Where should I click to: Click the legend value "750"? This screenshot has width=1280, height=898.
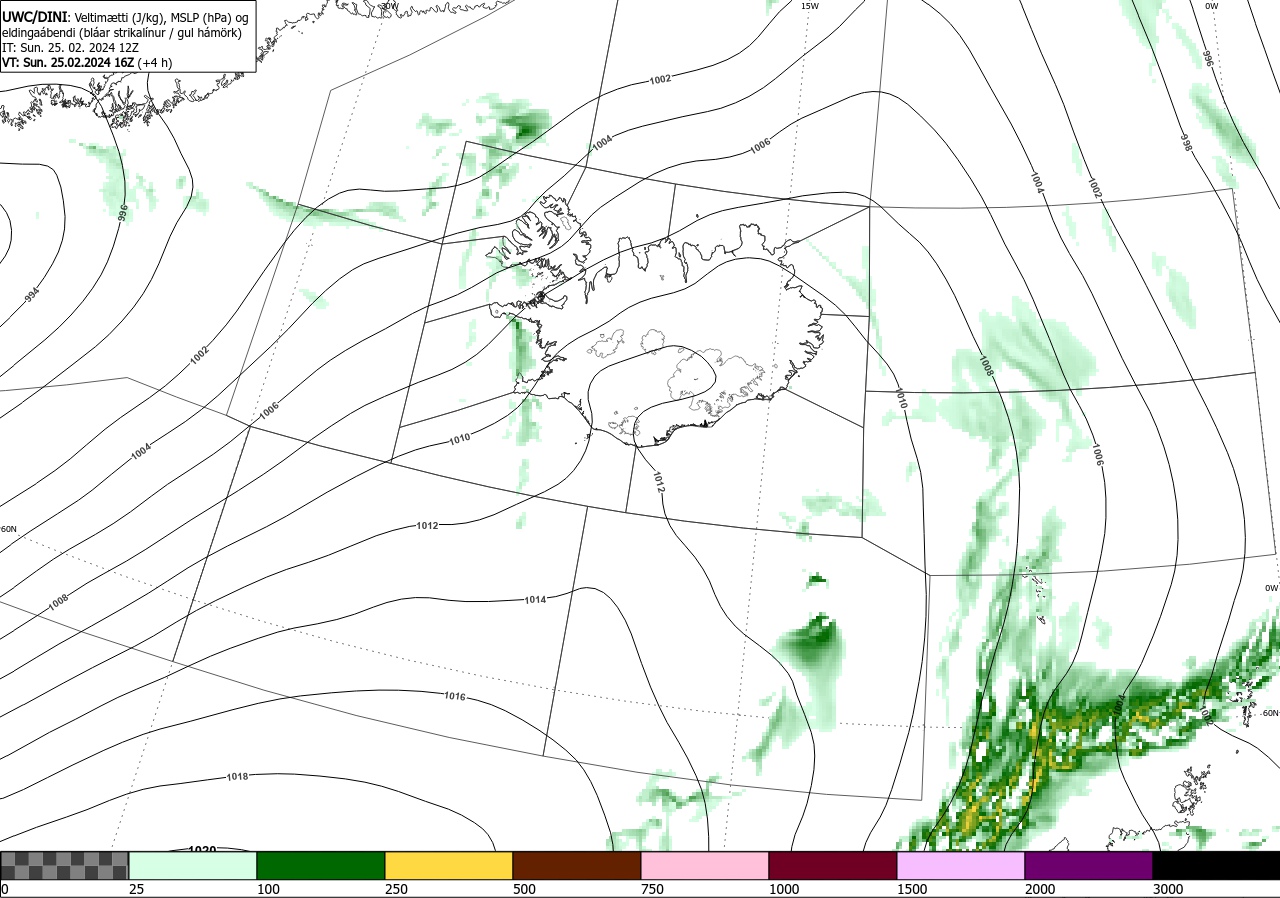coord(652,889)
